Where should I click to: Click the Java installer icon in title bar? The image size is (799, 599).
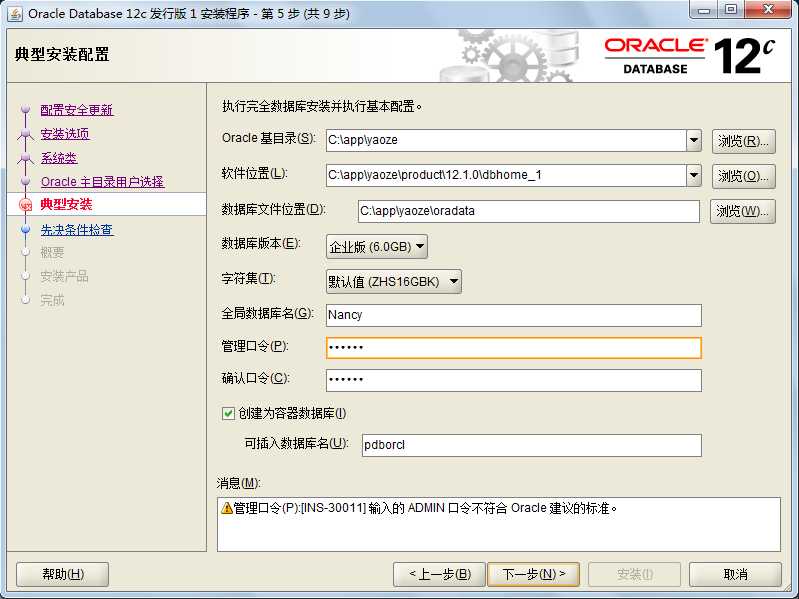point(14,13)
